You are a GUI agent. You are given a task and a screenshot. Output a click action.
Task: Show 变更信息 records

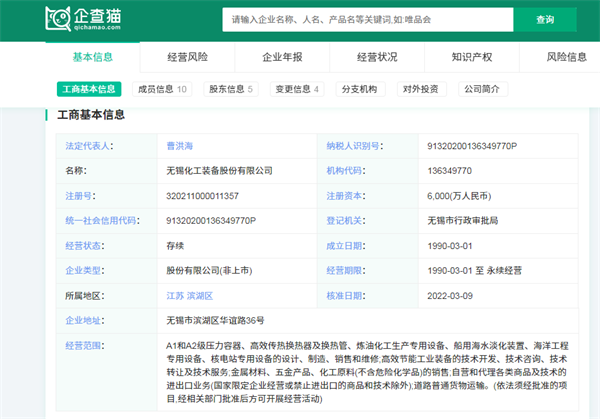coord(297,89)
